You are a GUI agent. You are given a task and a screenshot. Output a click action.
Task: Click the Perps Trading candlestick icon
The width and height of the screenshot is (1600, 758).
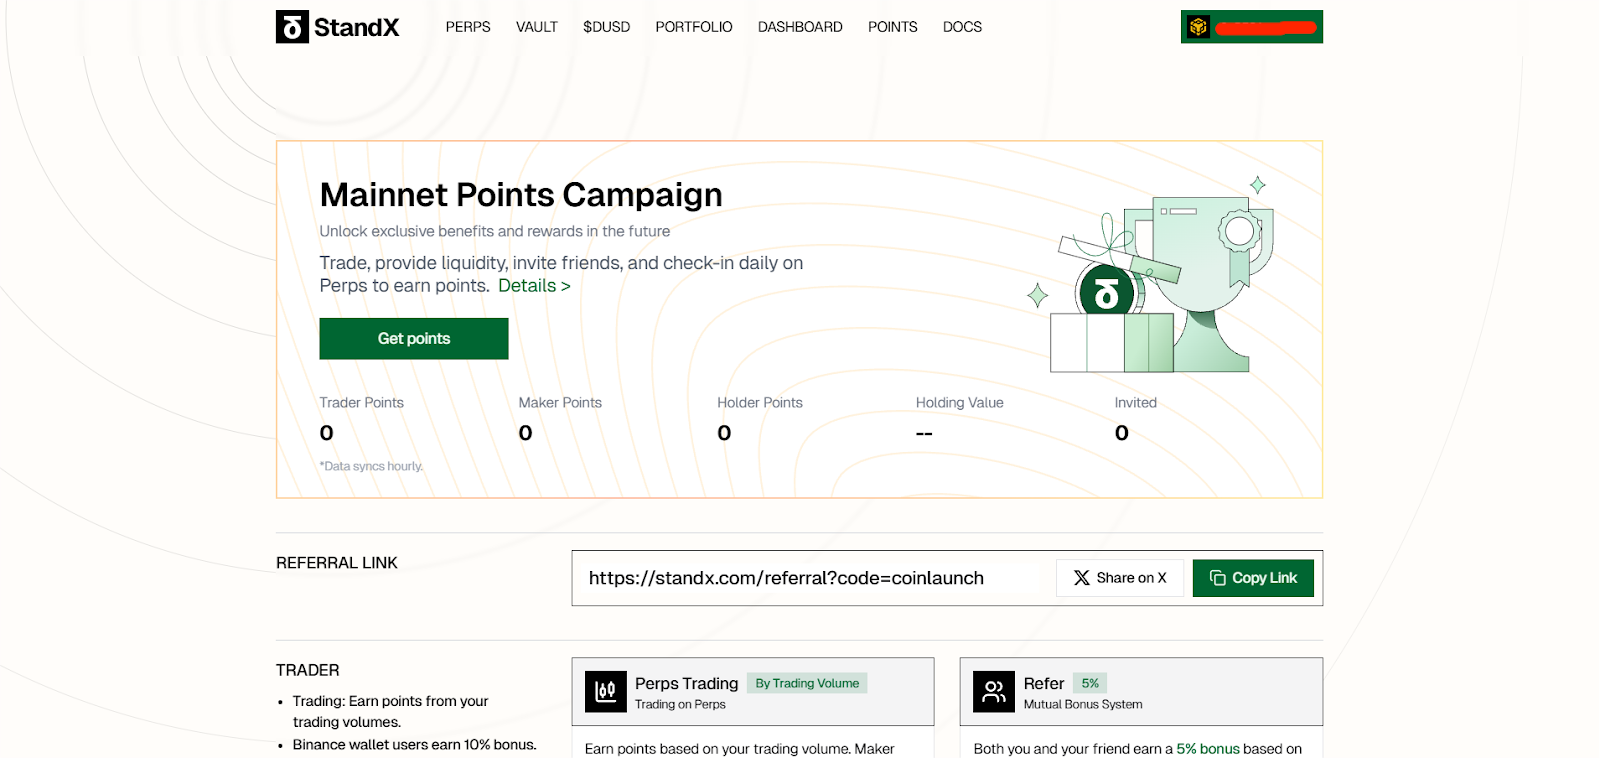(606, 692)
